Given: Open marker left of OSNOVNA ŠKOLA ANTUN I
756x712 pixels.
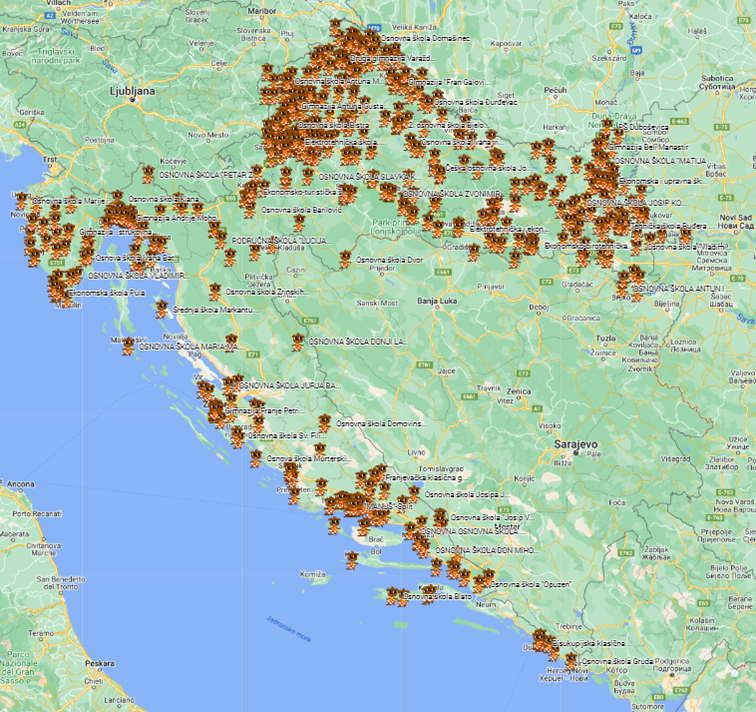Looking at the screenshot, I should (623, 288).
